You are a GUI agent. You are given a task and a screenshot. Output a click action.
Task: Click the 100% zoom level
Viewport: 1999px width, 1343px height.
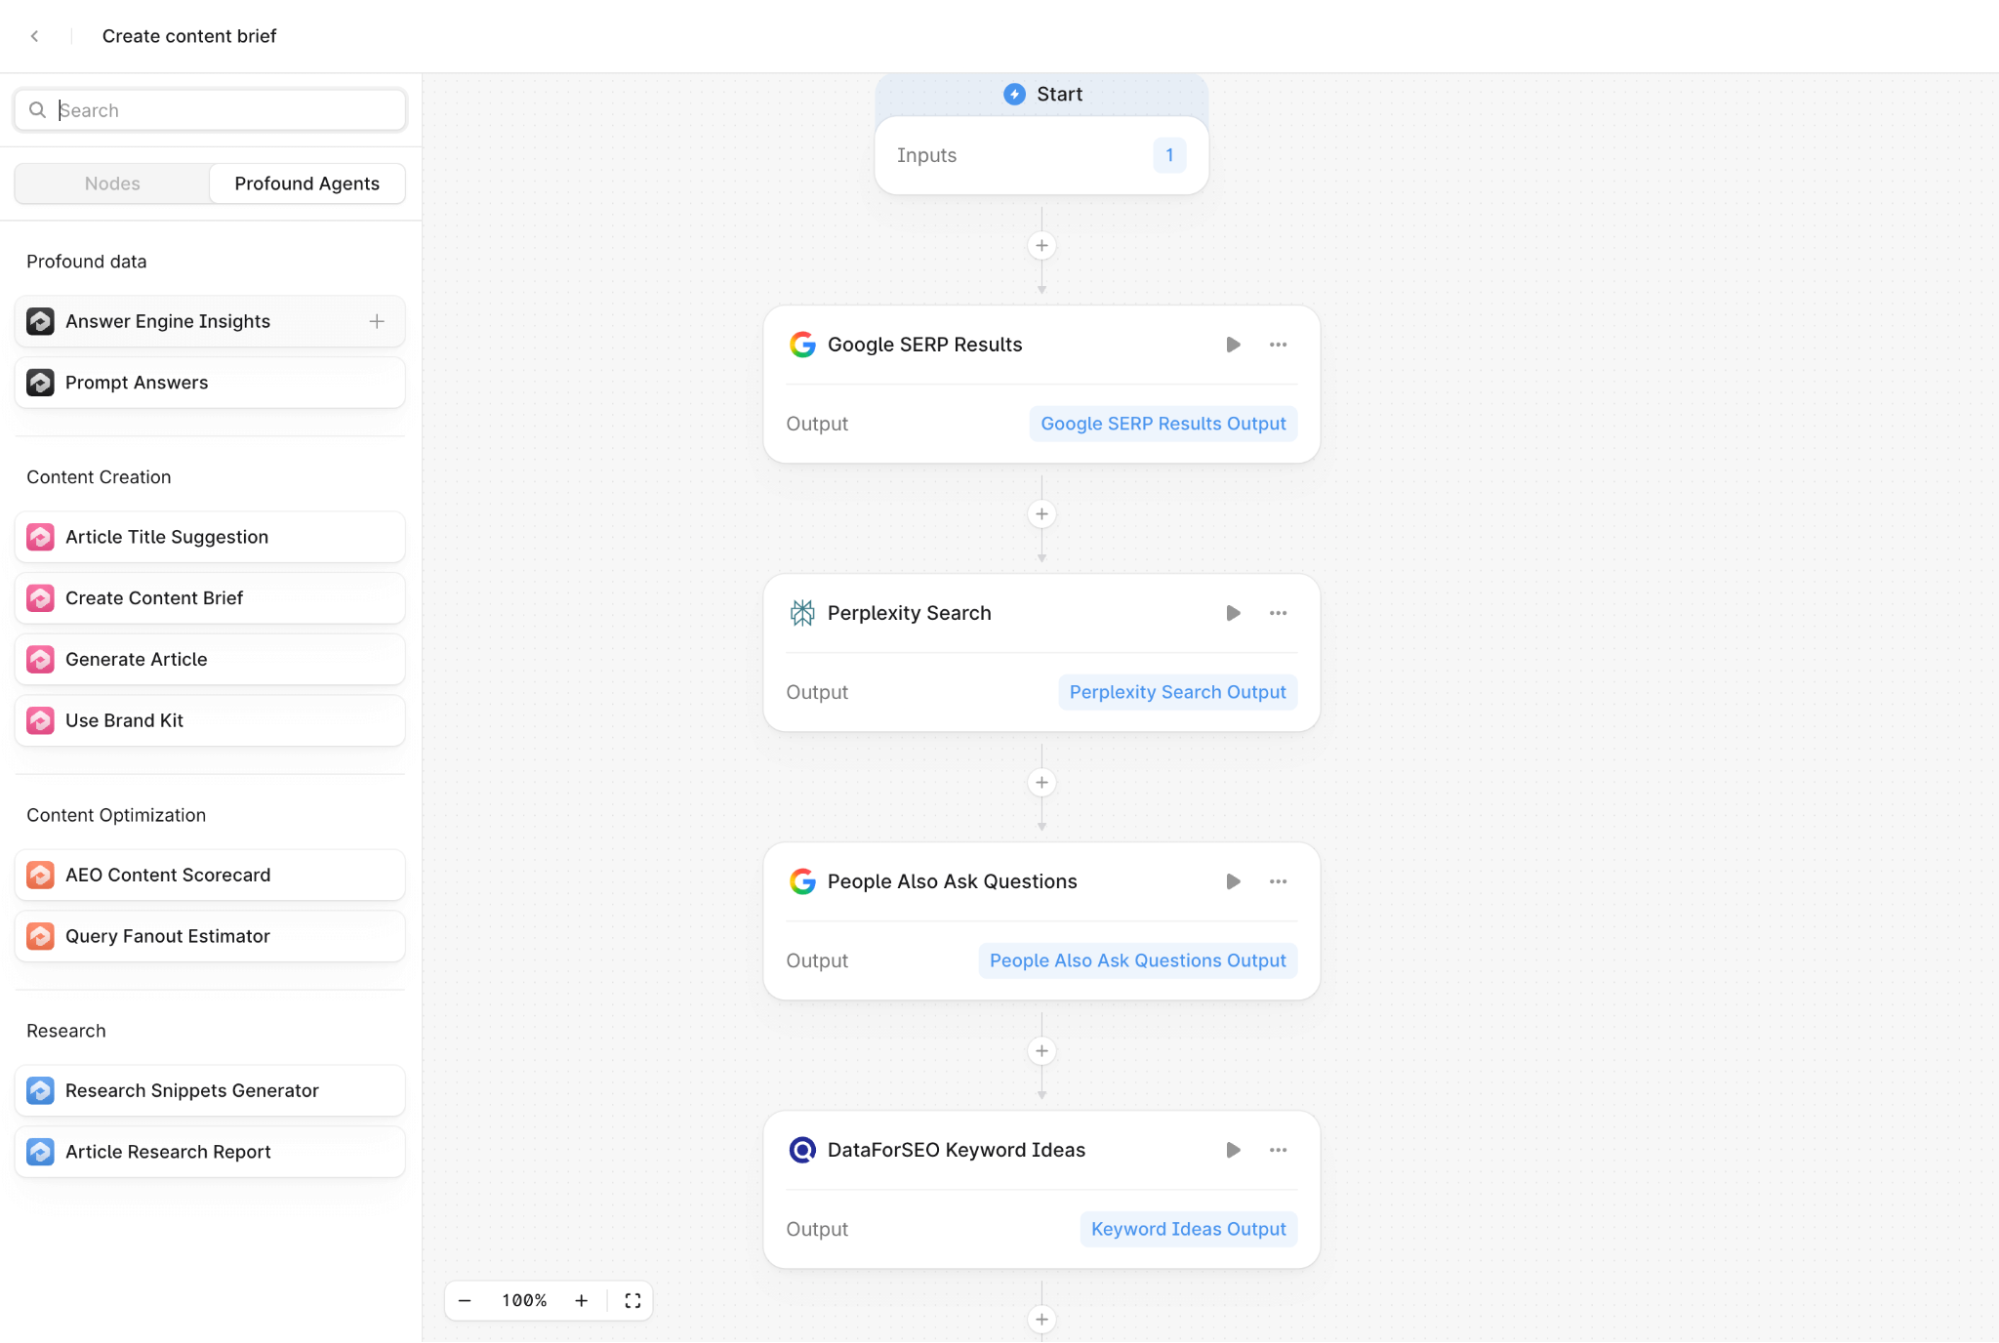[x=524, y=1301]
